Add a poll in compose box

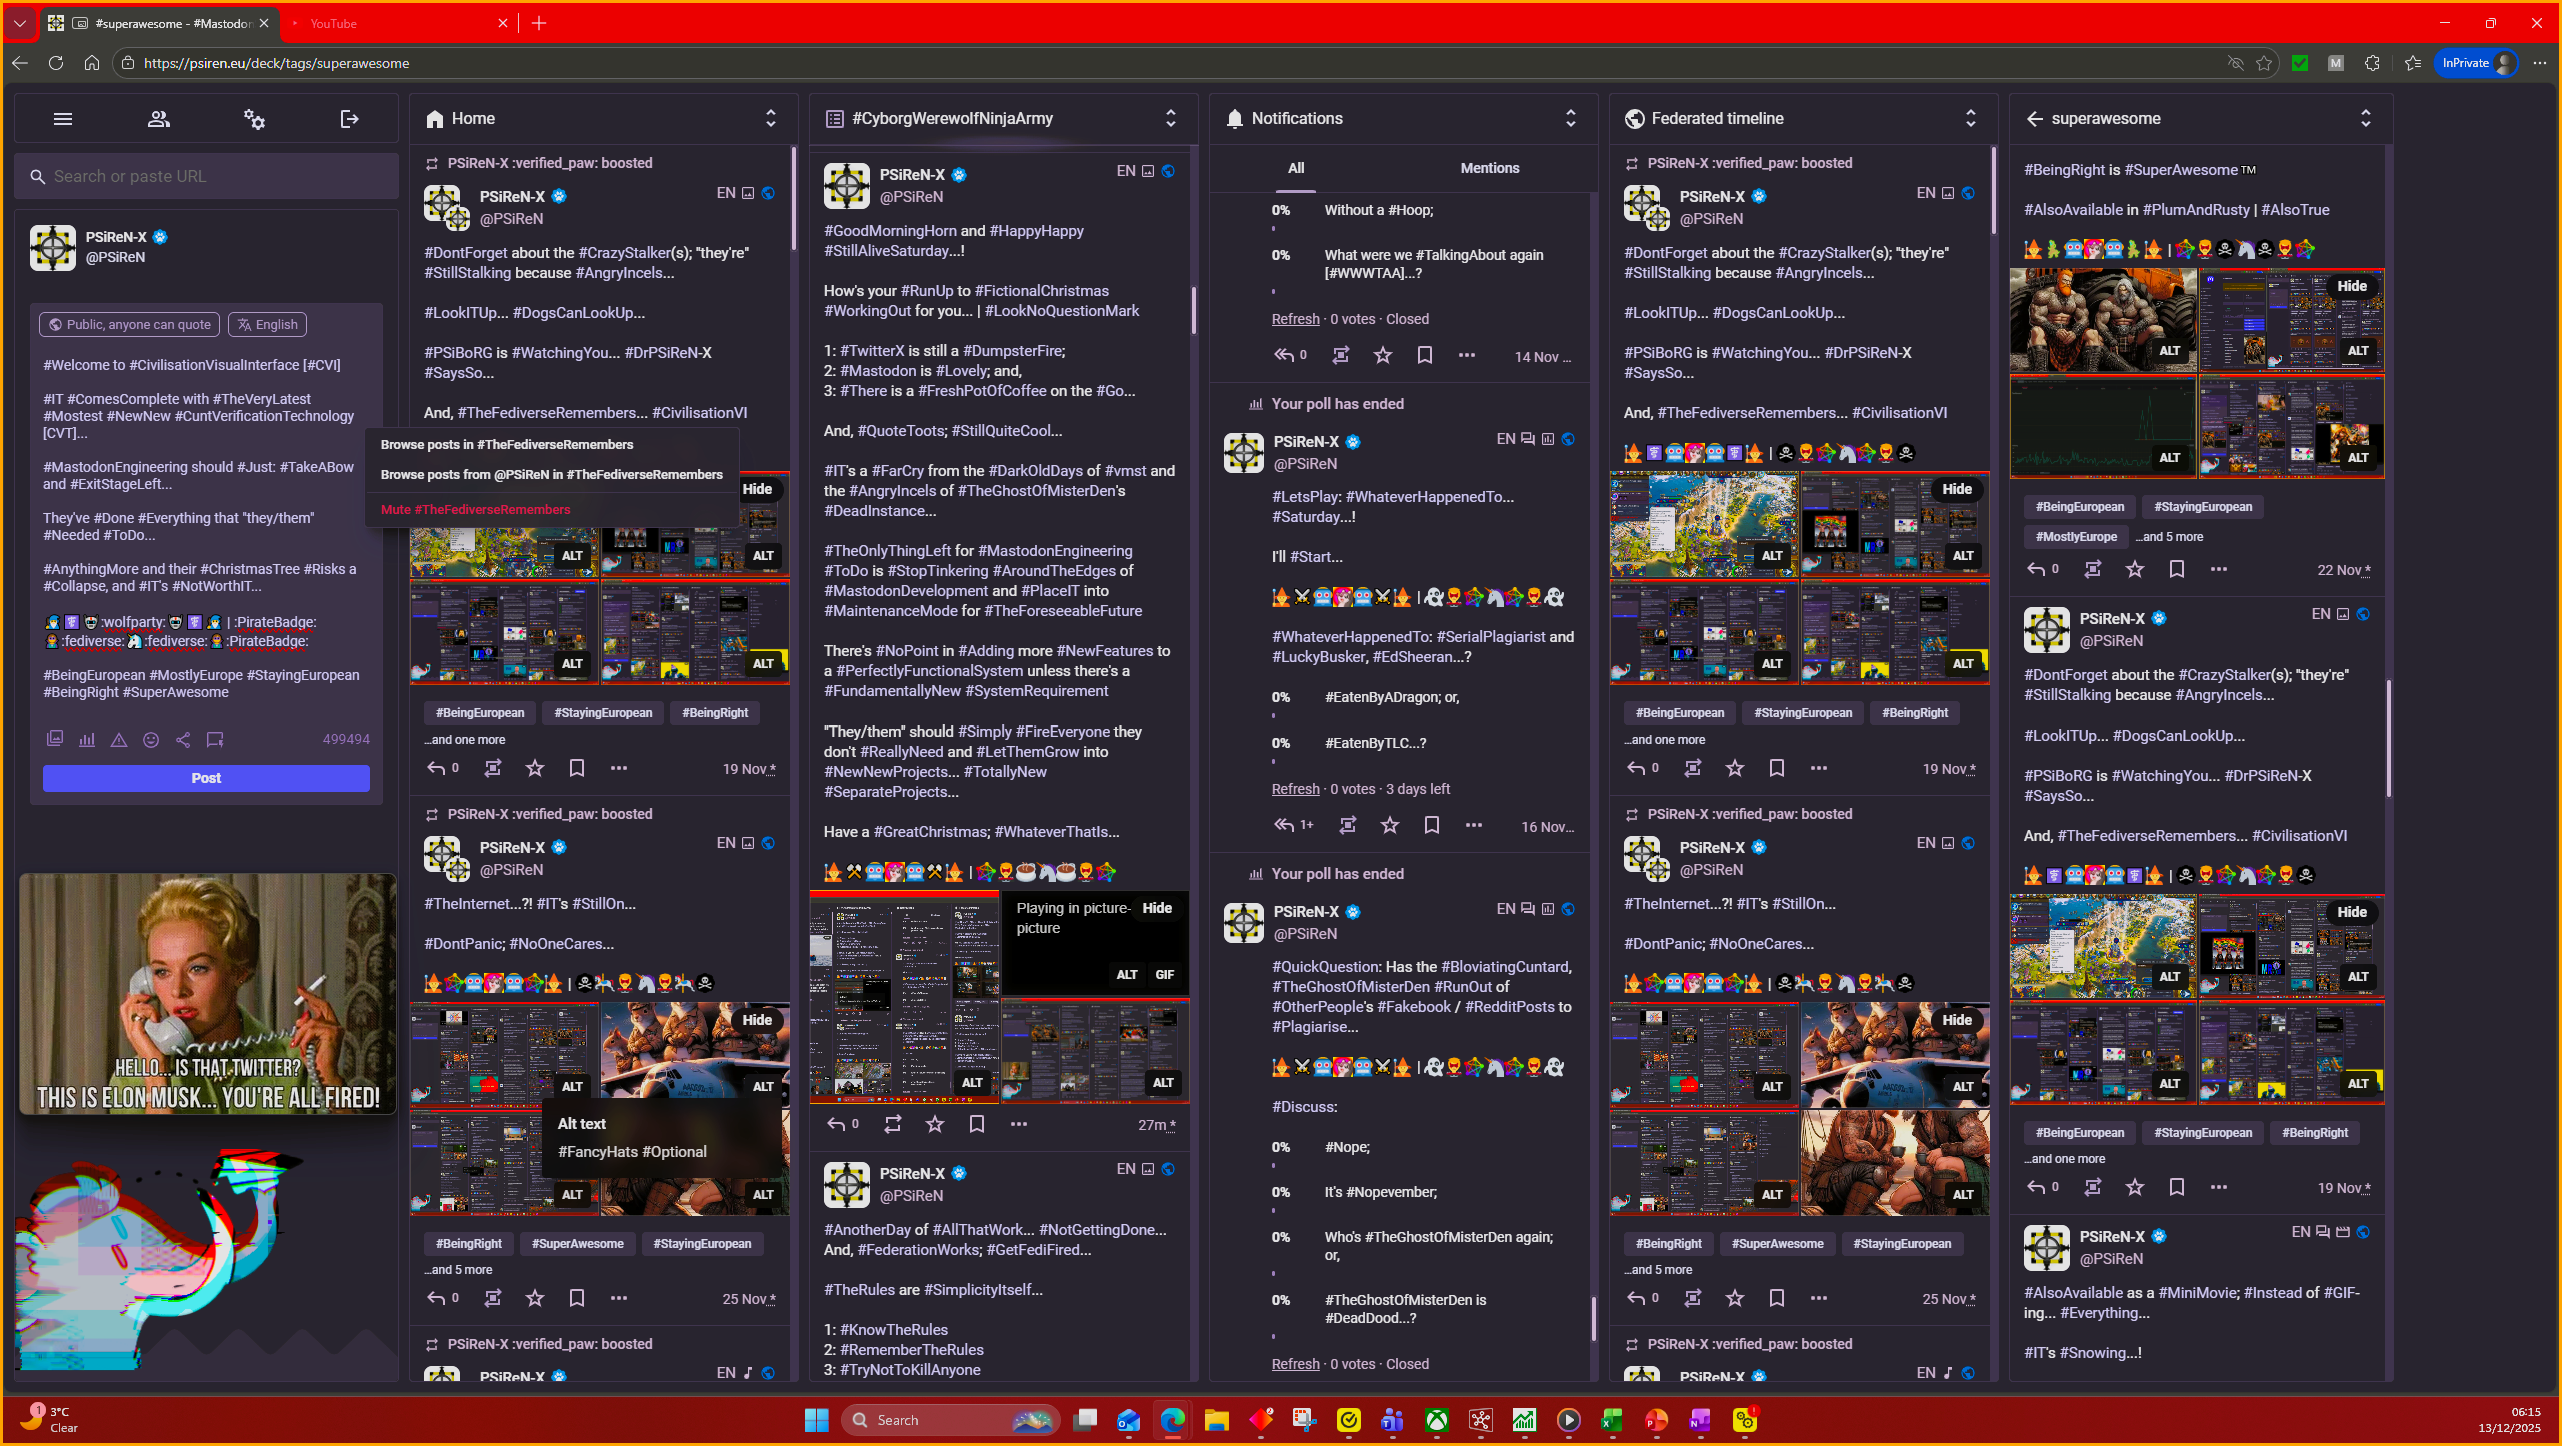(87, 740)
